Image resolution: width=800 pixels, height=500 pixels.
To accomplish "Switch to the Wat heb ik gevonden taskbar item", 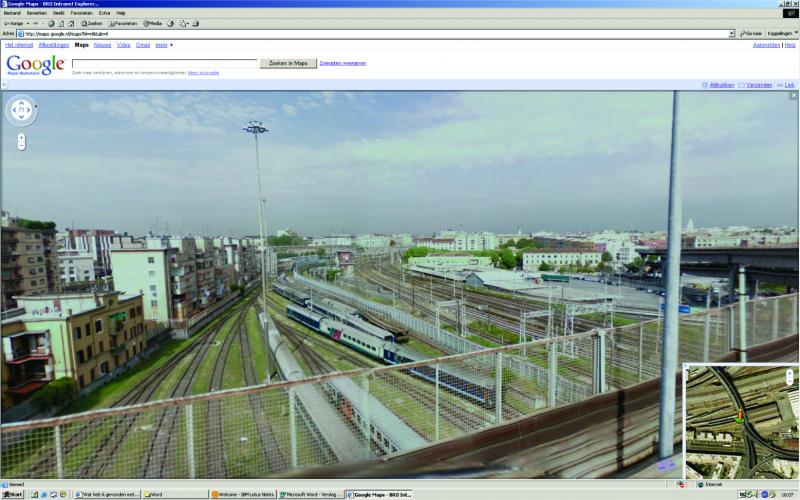I will pyautogui.click(x=107, y=494).
